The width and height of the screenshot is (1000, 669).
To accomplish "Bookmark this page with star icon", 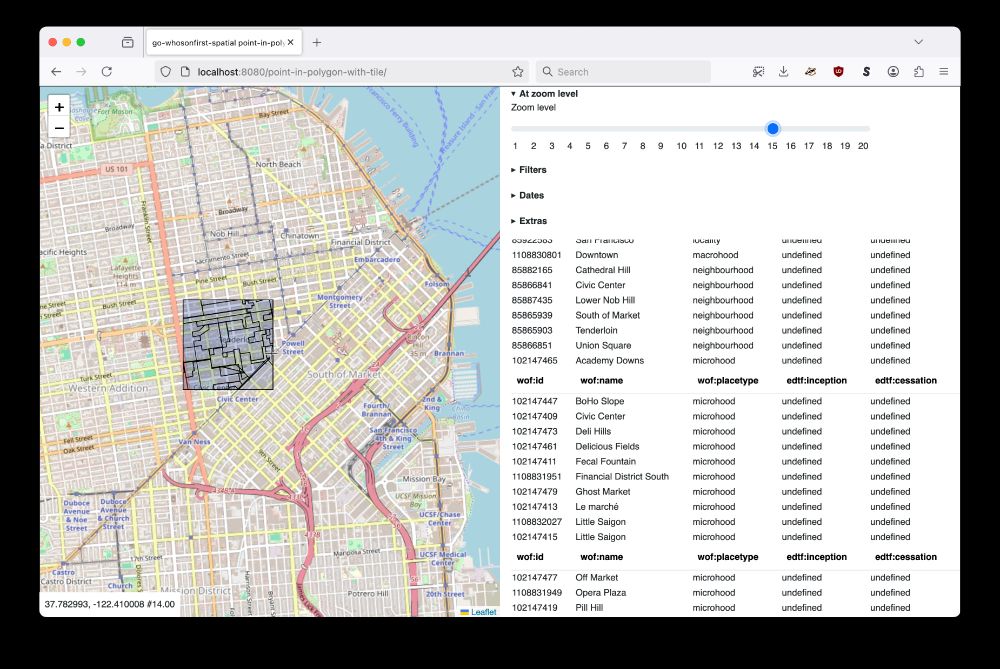I will 518,72.
